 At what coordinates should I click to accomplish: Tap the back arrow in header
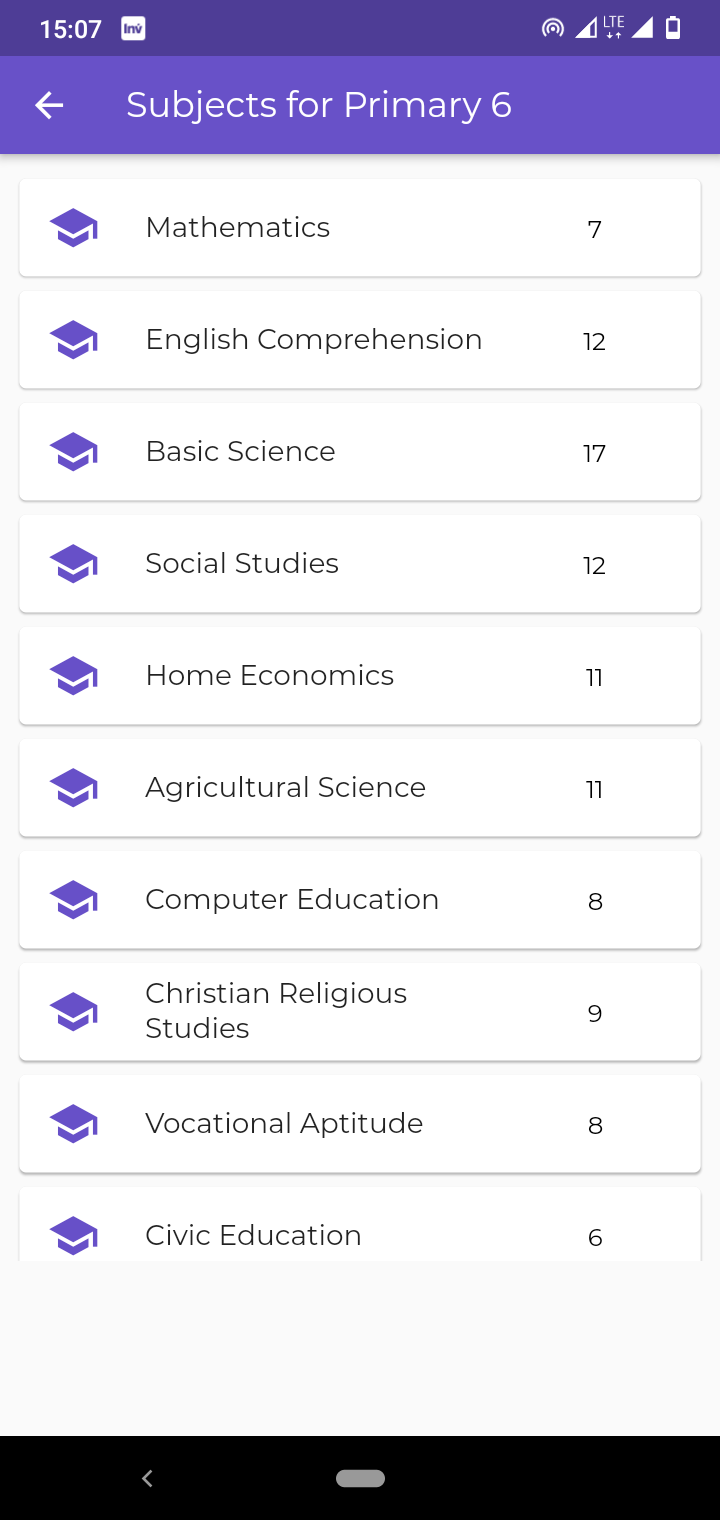[x=49, y=105]
